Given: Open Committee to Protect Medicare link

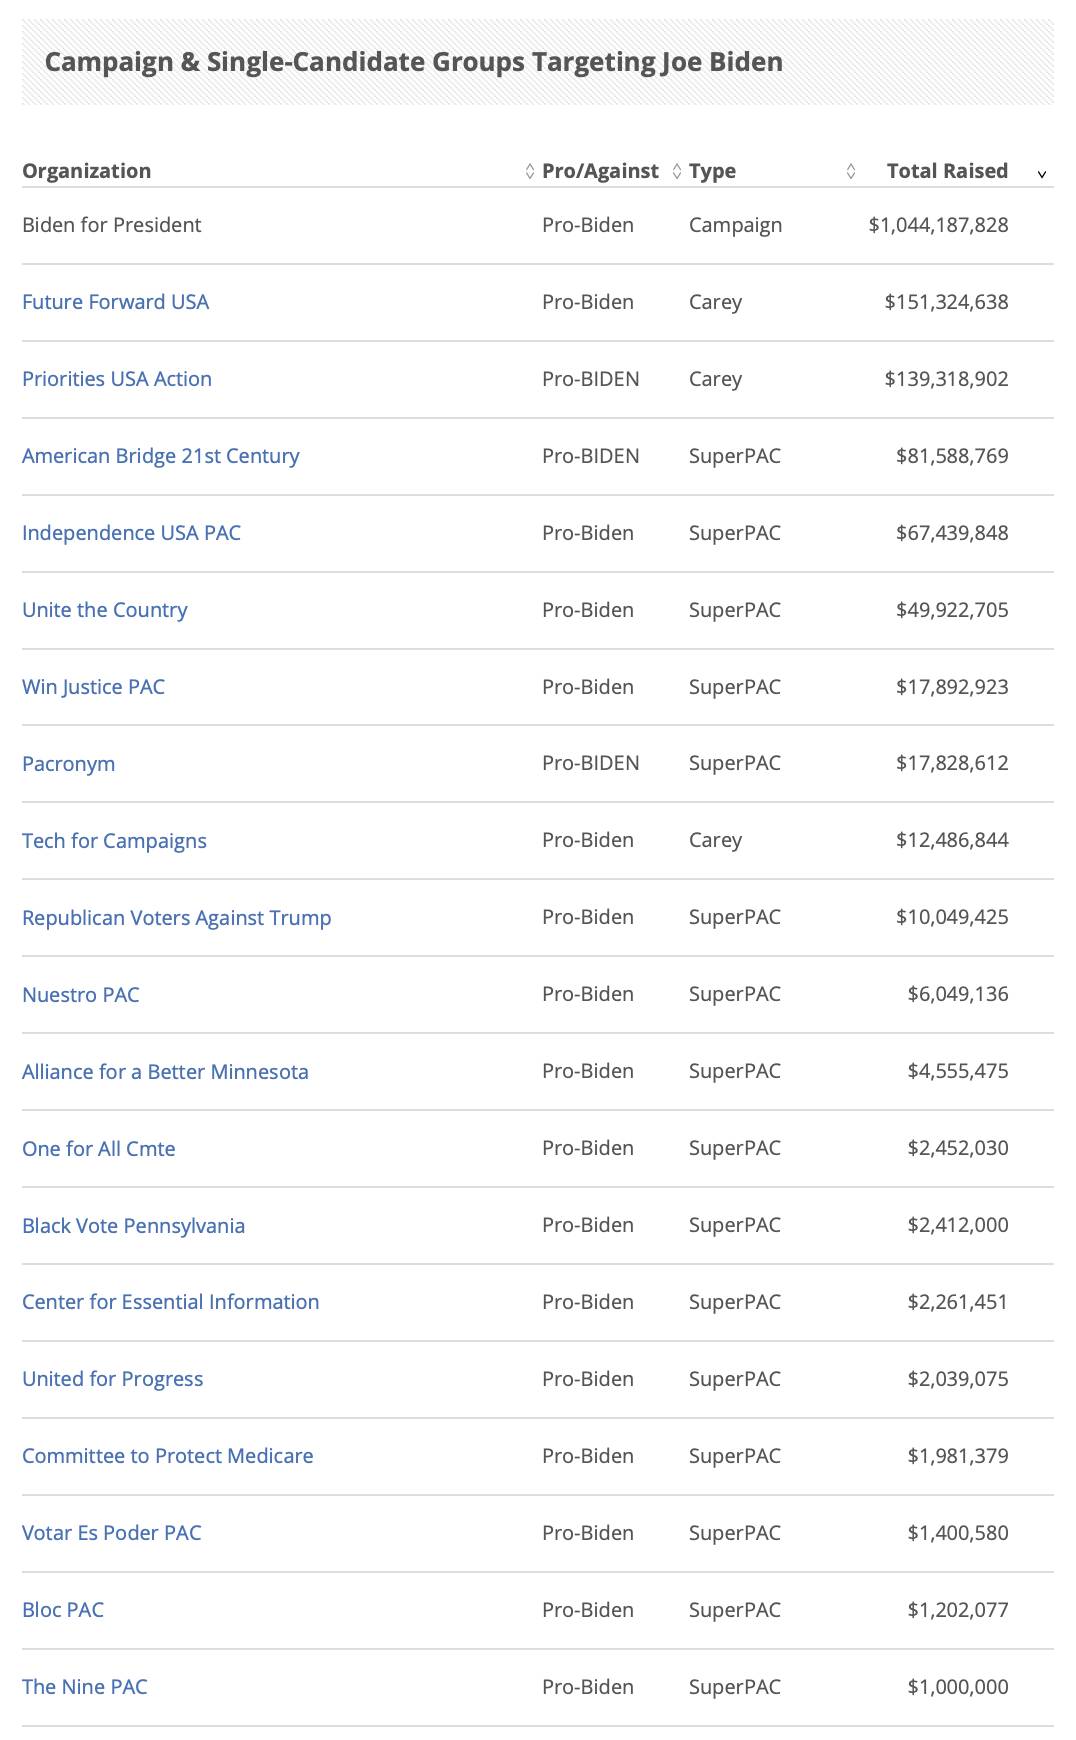Looking at the screenshot, I should click(x=168, y=1456).
